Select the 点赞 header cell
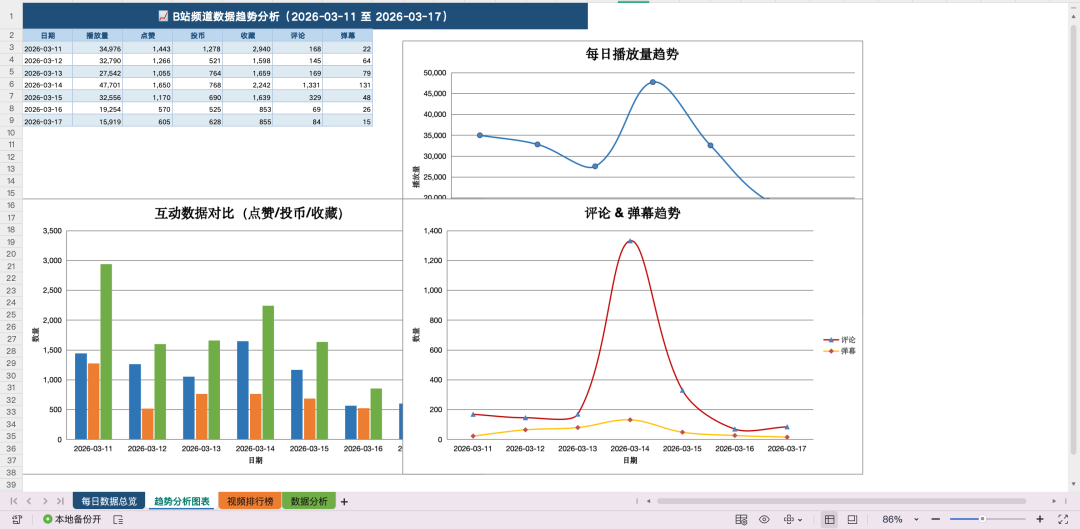 tap(147, 36)
